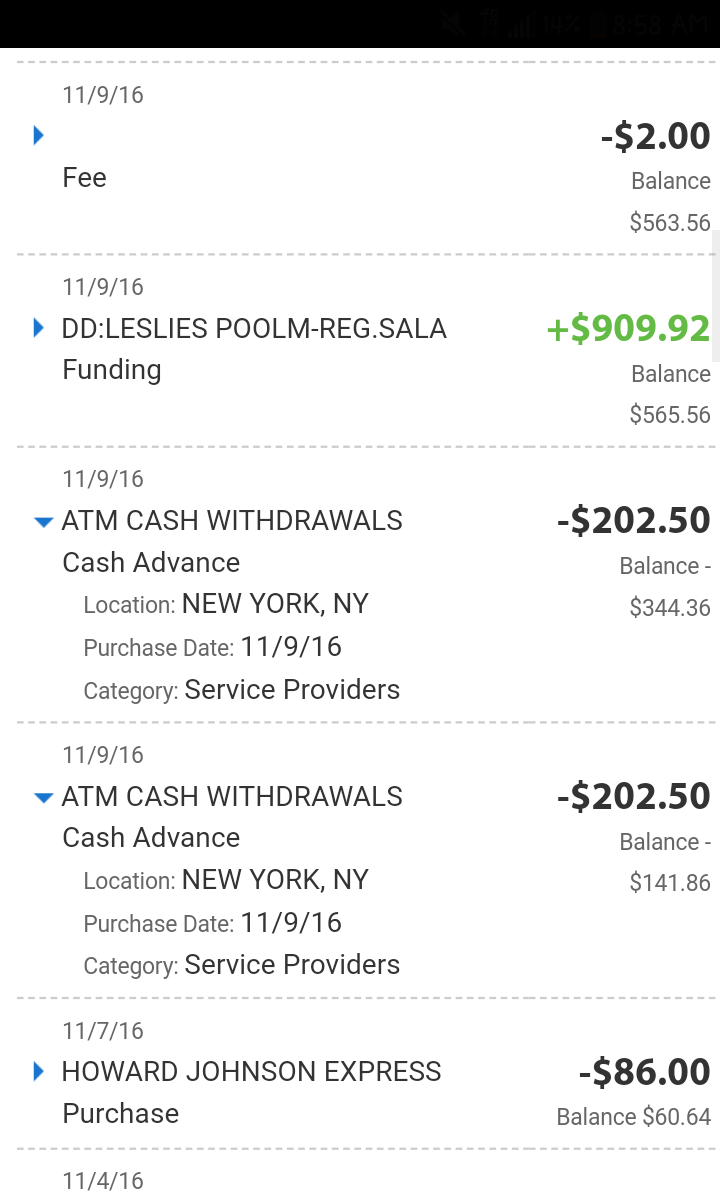The image size is (720, 1199).
Task: Collapse the ATM withdrawal with balance -$141.86
Action: pos(43,797)
